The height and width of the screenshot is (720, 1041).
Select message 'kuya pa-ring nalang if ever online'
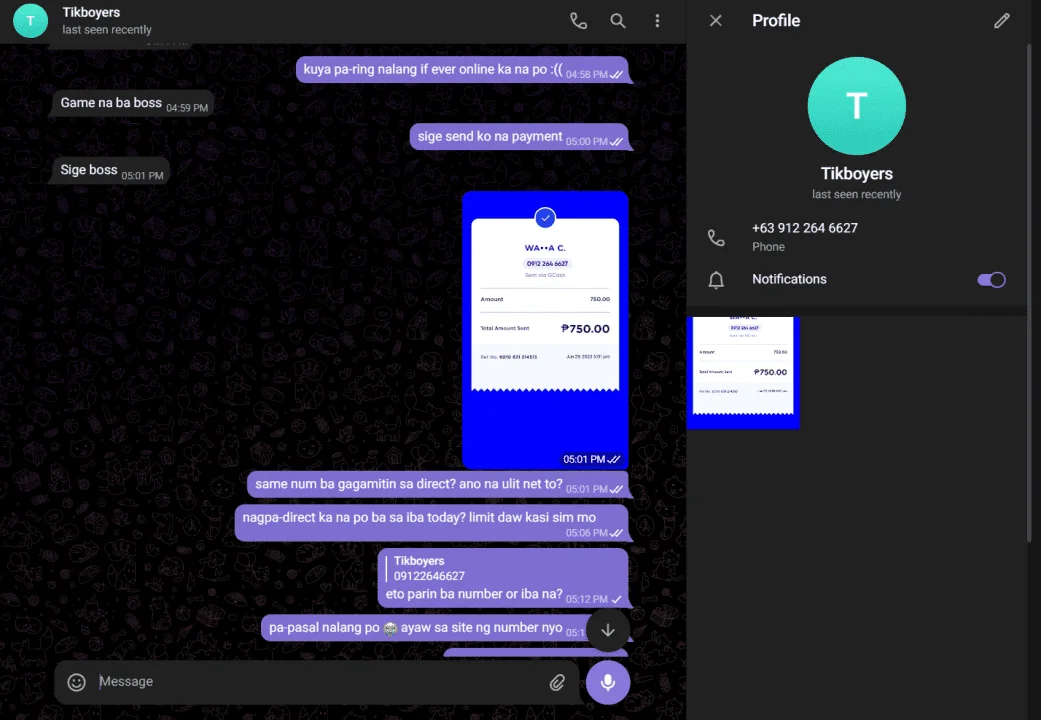462,70
